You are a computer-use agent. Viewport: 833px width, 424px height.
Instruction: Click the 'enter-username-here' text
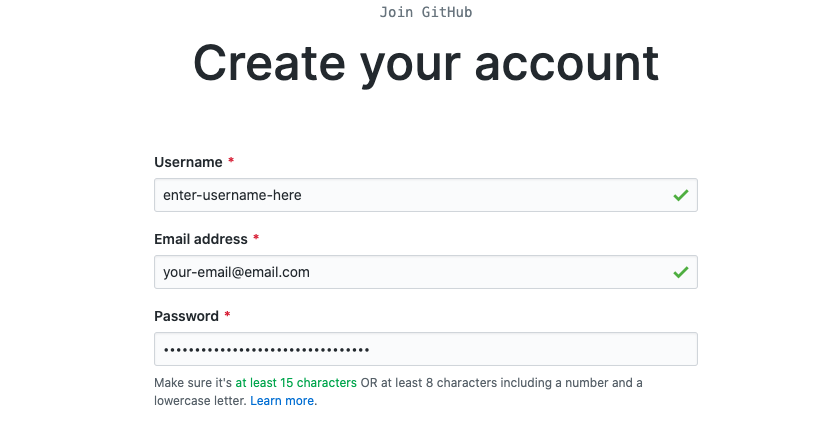(x=232, y=196)
